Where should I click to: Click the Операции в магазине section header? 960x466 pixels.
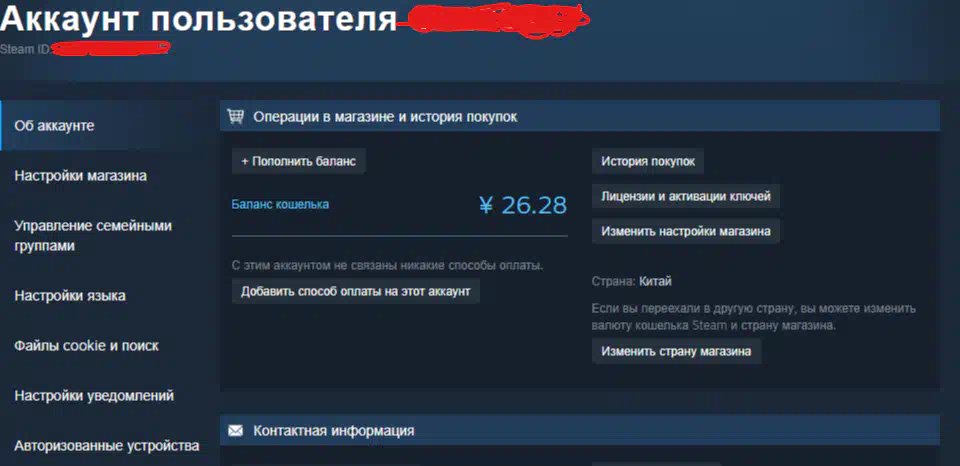pyautogui.click(x=579, y=116)
